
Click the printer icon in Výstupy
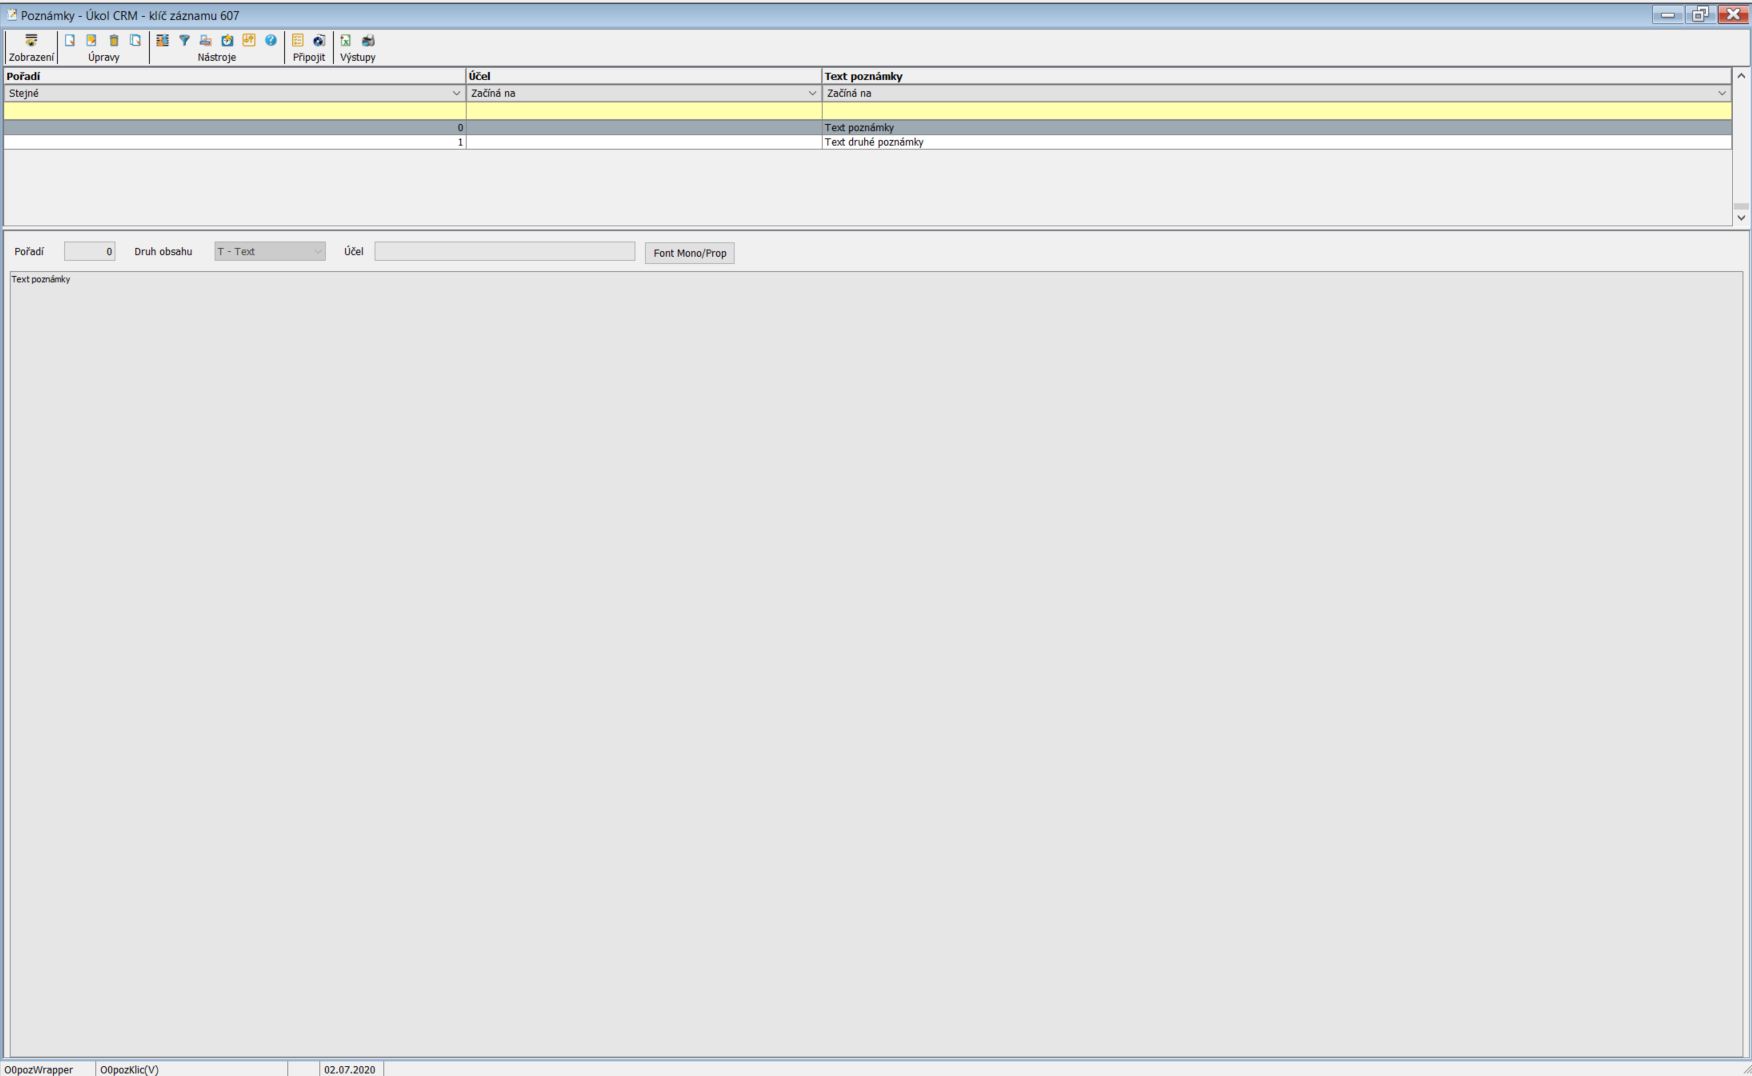tap(368, 41)
